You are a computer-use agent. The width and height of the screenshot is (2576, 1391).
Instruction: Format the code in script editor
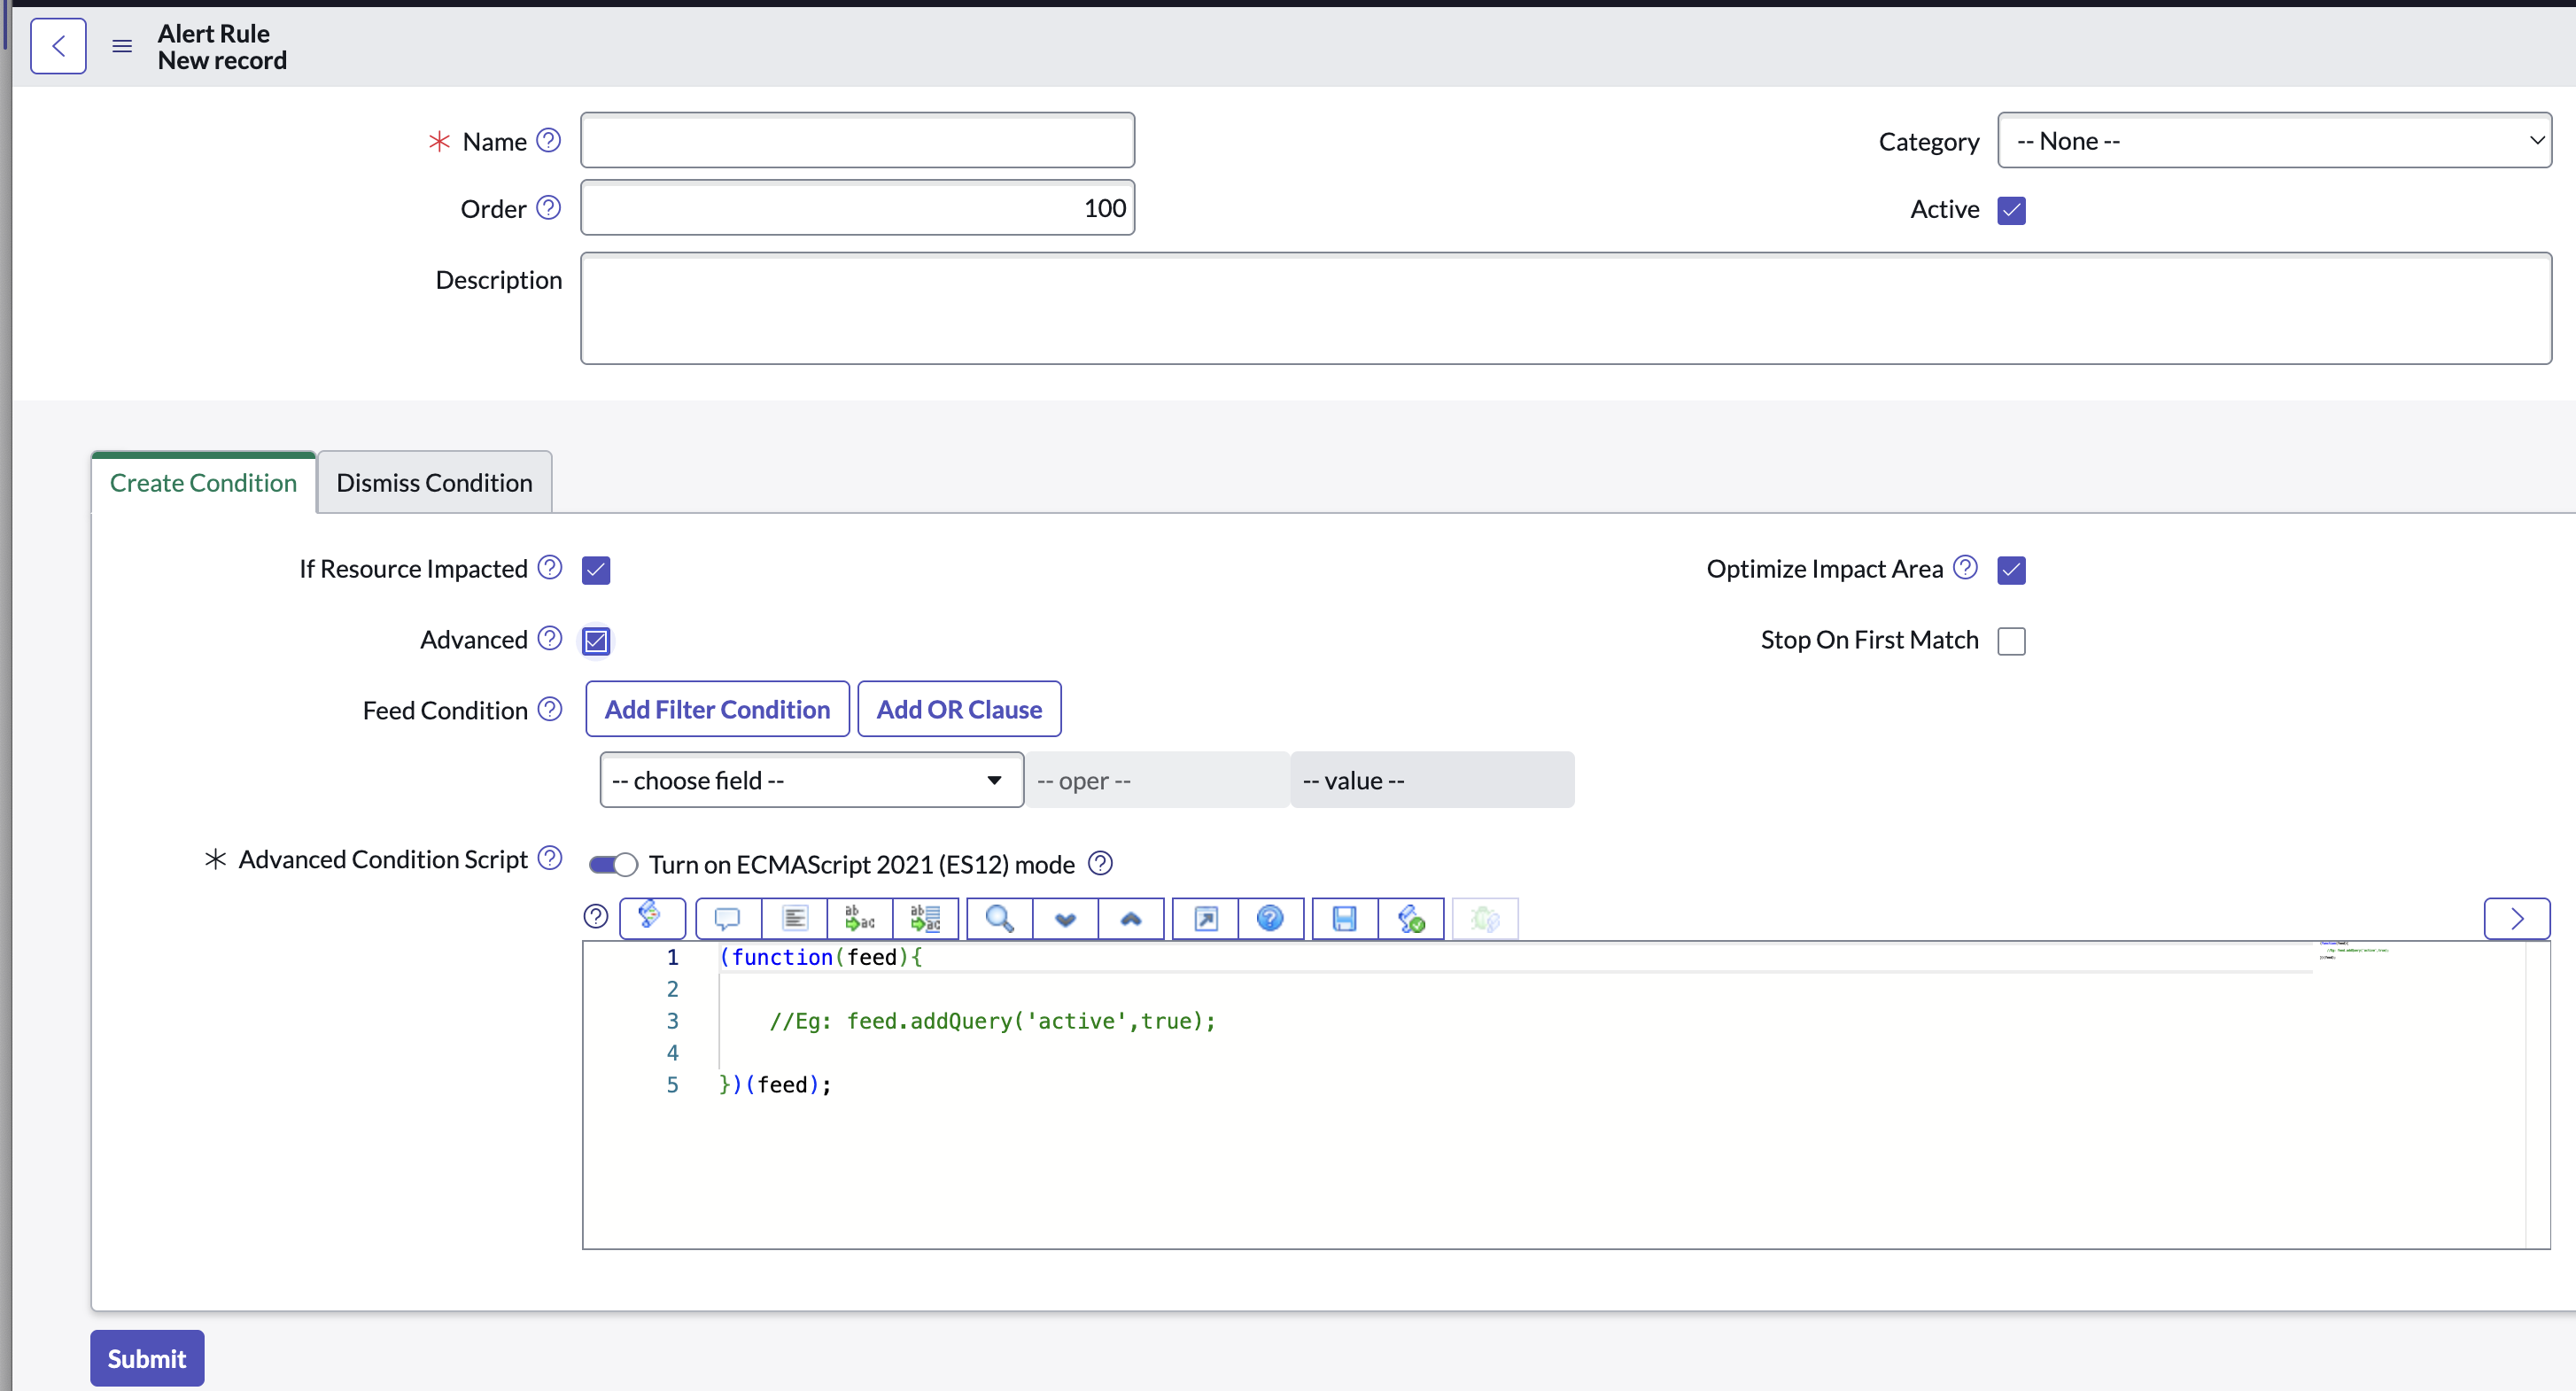(795, 918)
